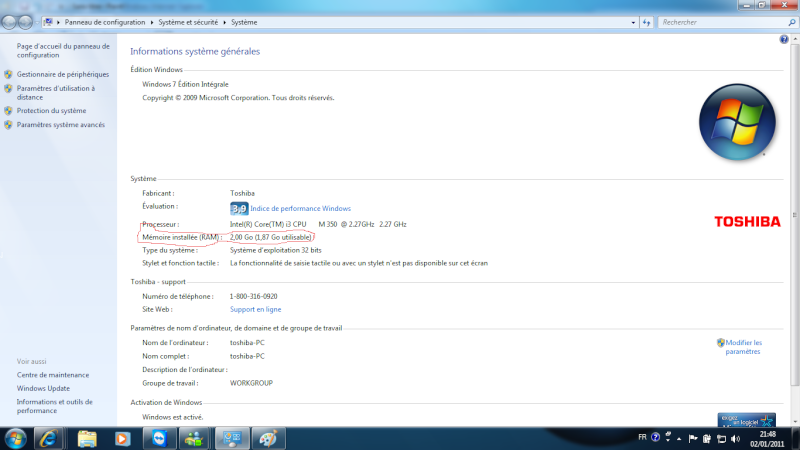
Task: Click the 3,9 performance score badge
Action: tap(239, 208)
